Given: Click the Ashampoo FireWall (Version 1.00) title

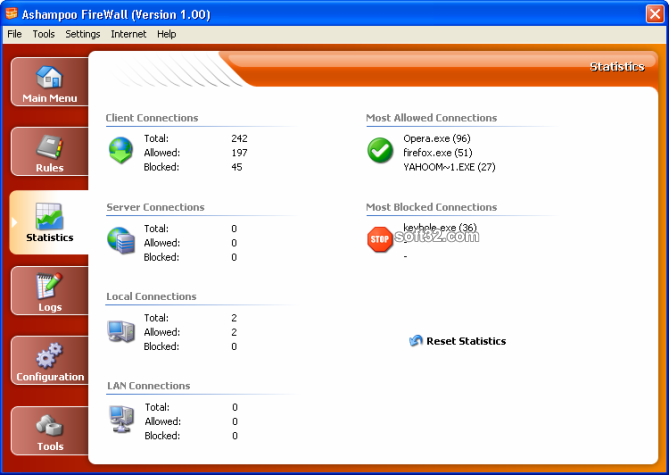Looking at the screenshot, I should pyautogui.click(x=116, y=15).
